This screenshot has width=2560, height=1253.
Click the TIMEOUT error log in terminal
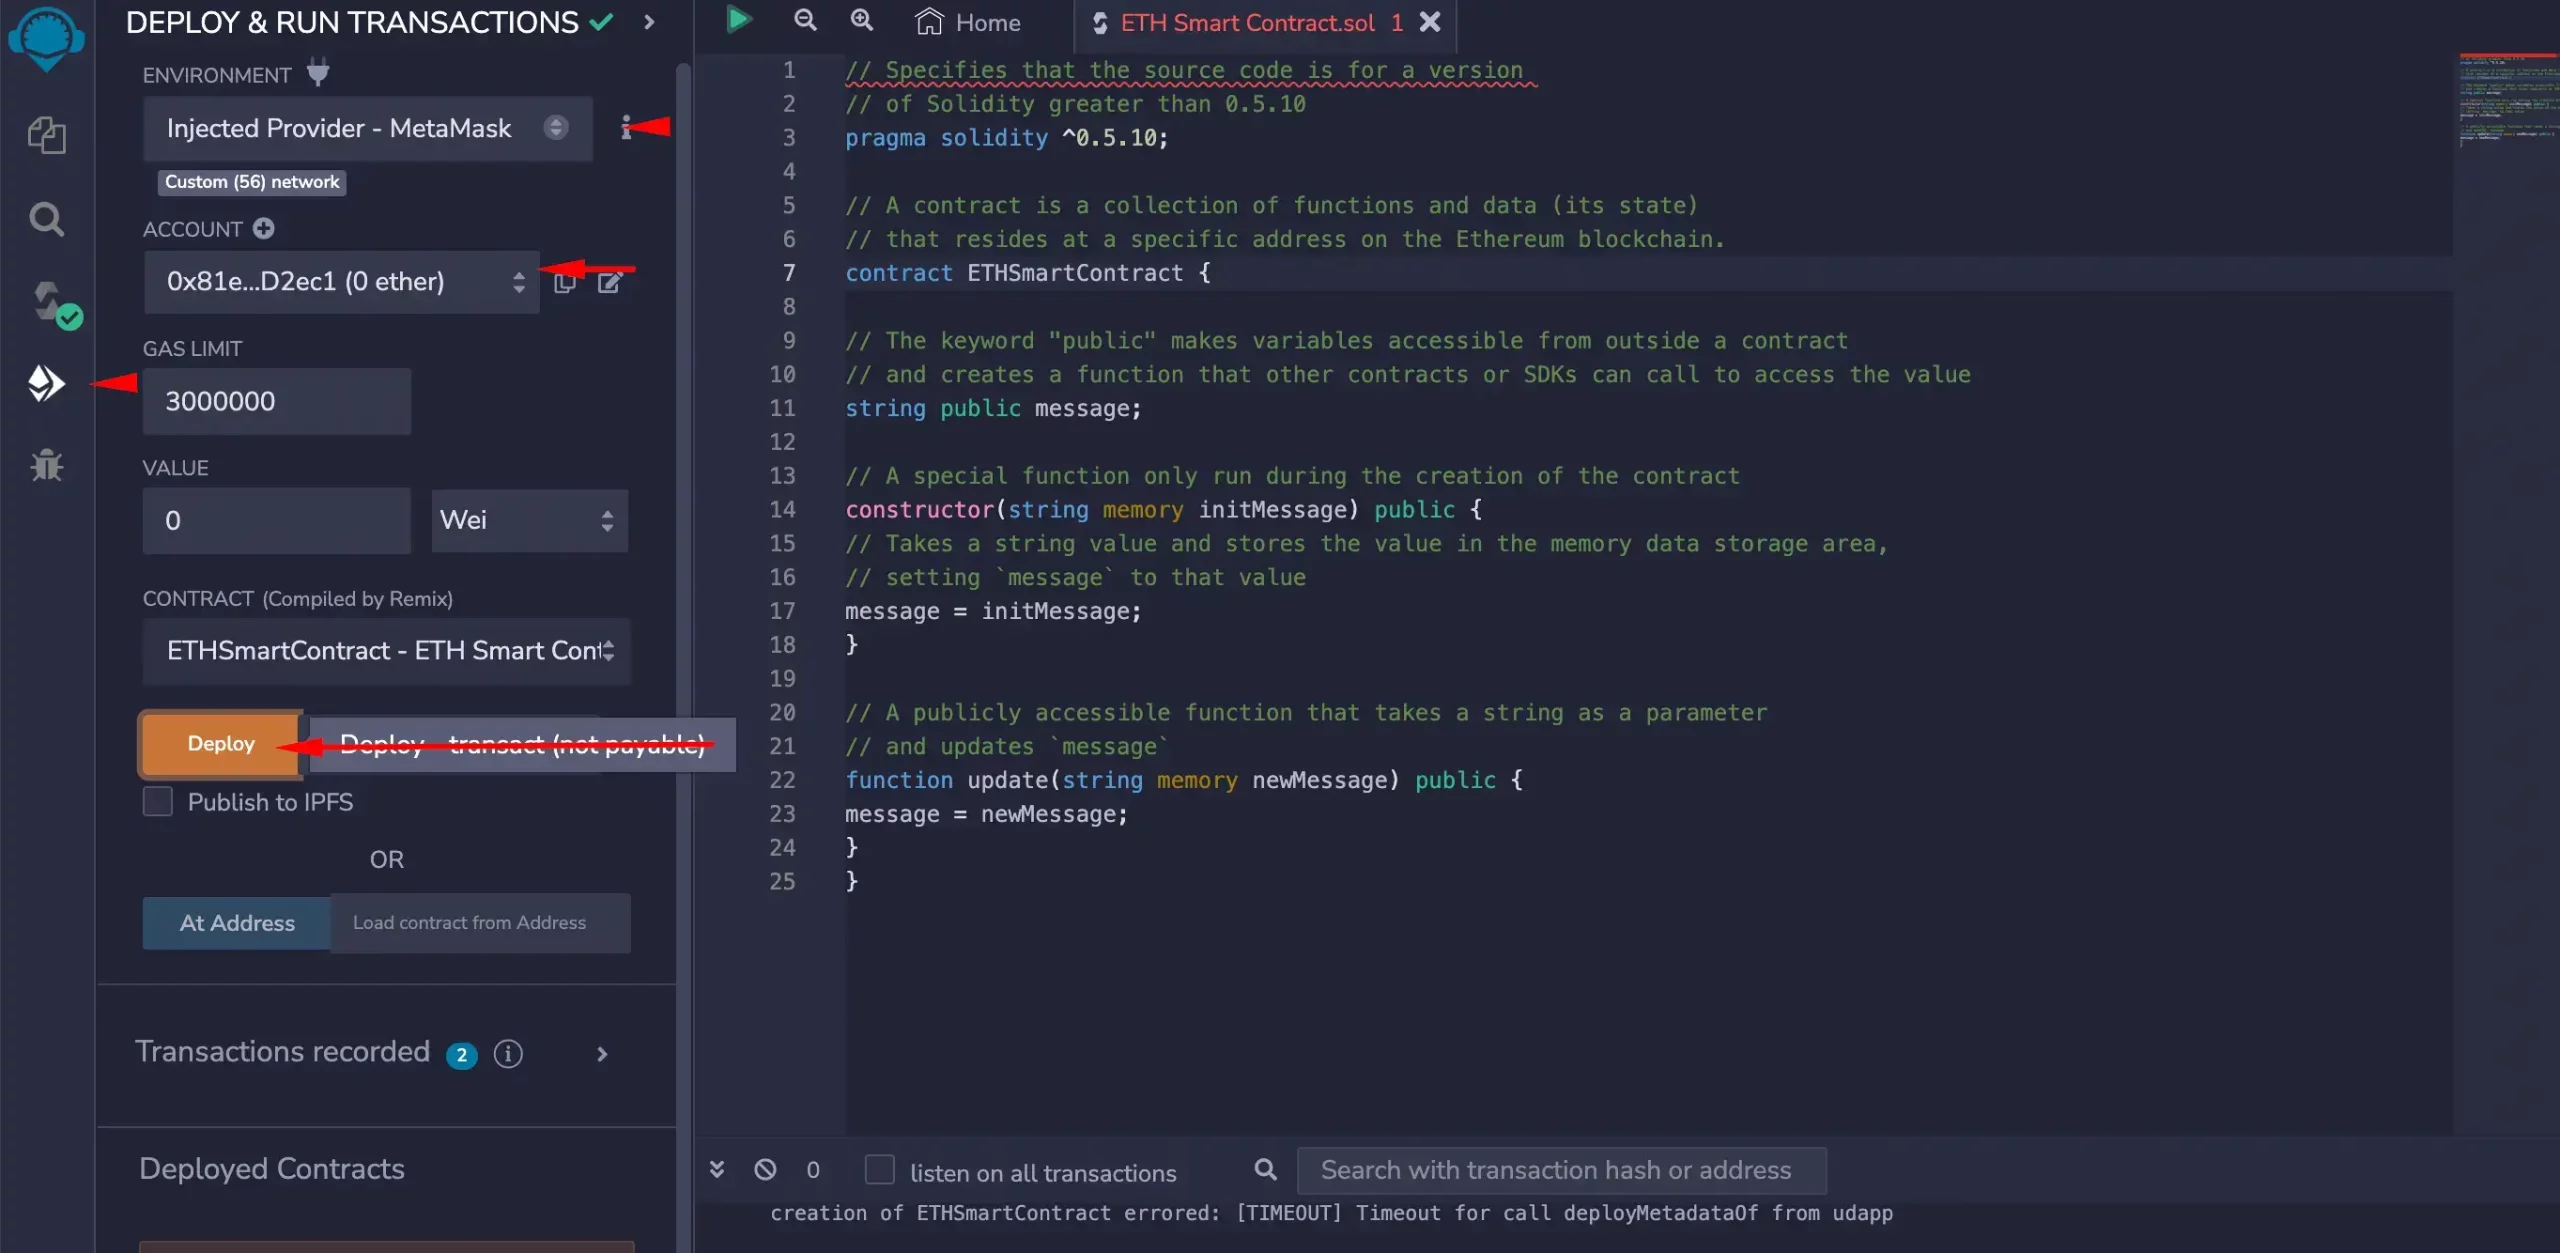click(1331, 1213)
